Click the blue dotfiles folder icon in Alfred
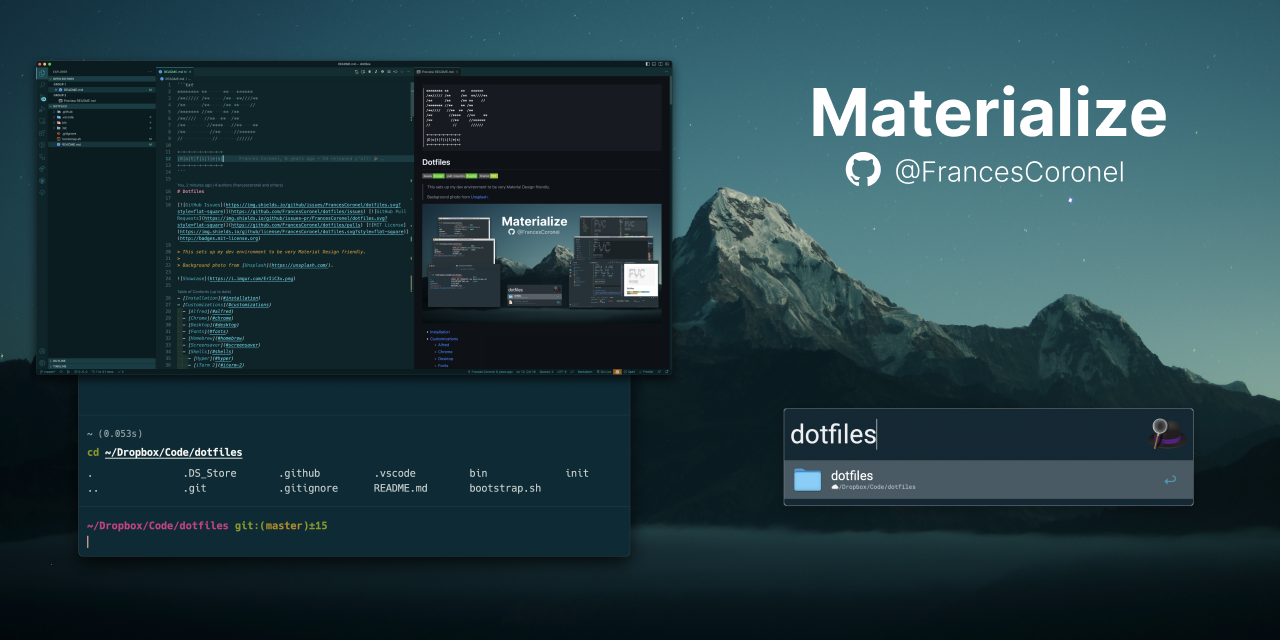This screenshot has width=1280, height=640. click(807, 479)
